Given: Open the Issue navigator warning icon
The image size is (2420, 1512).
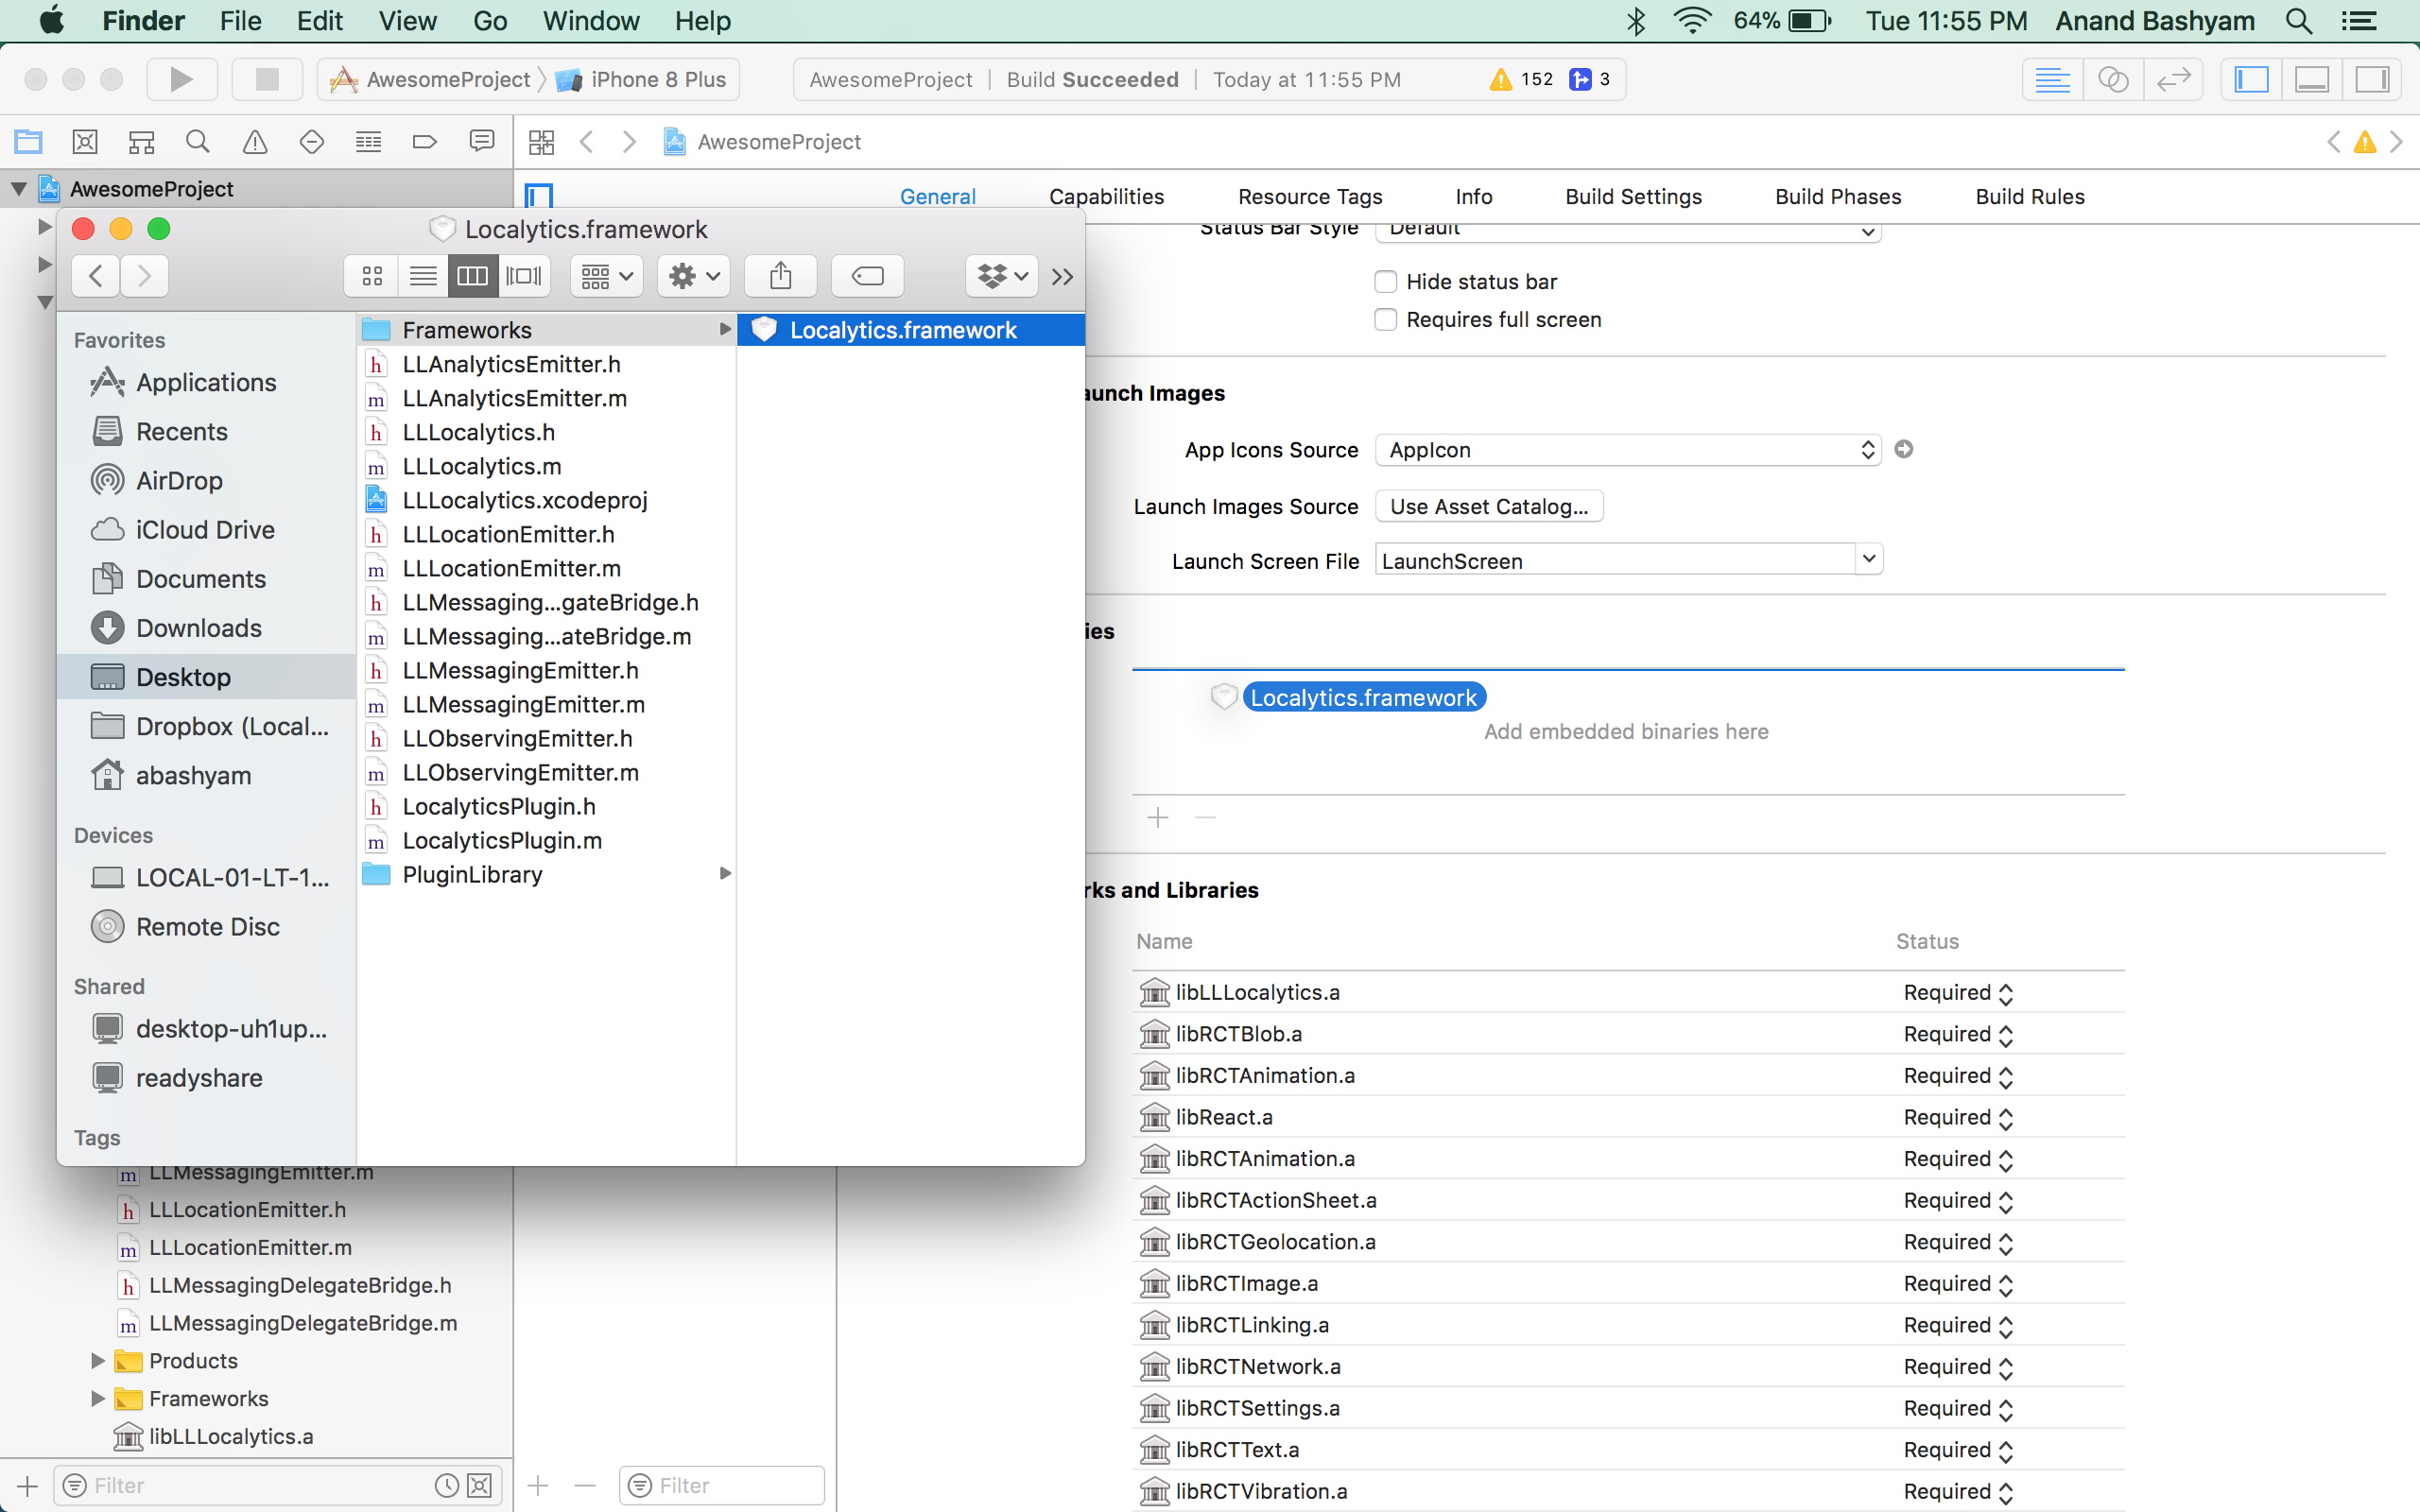Looking at the screenshot, I should [255, 141].
